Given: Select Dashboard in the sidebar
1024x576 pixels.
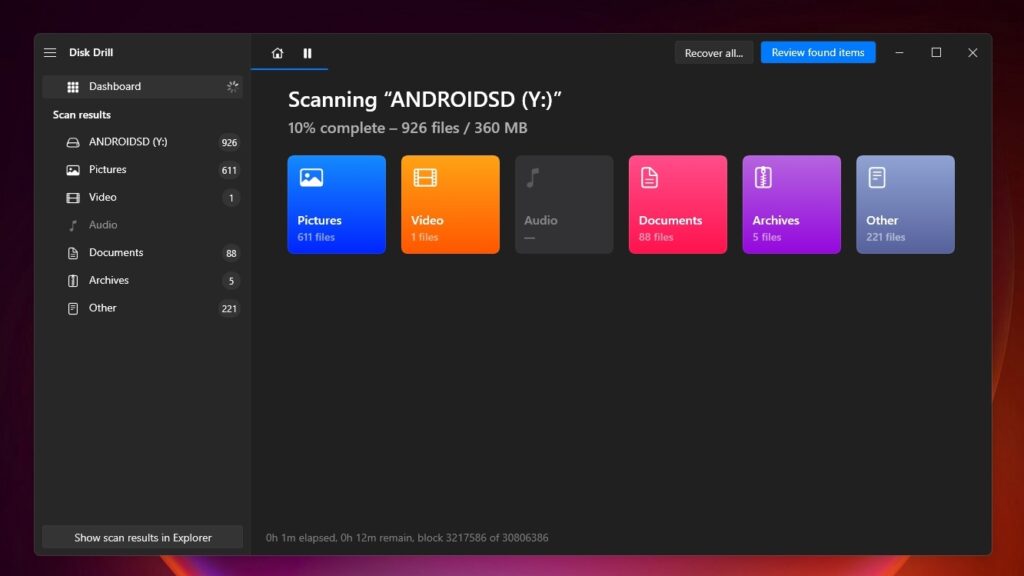Looking at the screenshot, I should point(115,87).
